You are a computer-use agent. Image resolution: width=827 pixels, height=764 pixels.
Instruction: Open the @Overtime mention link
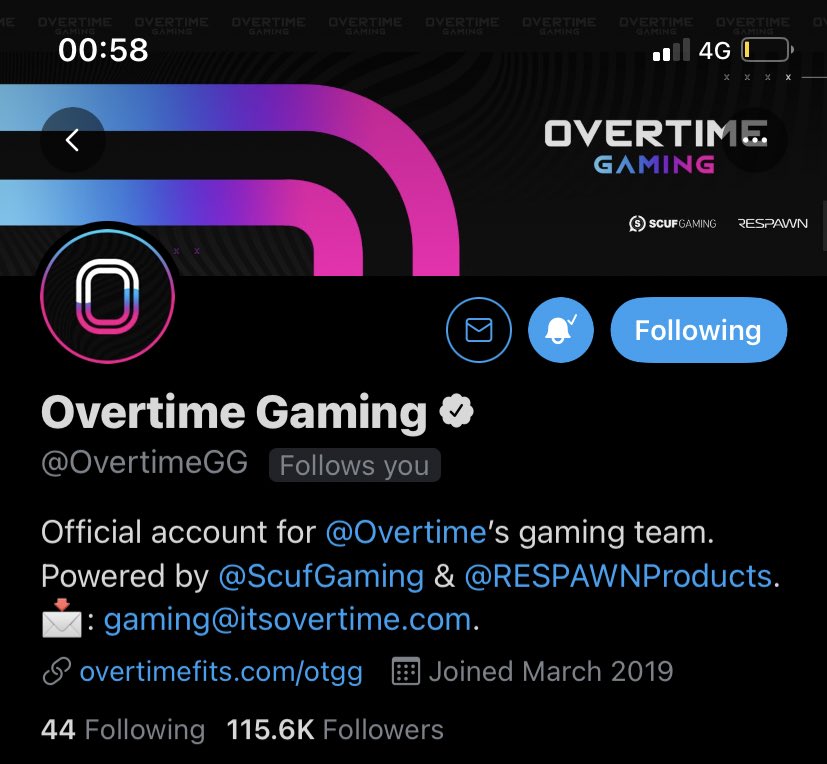[x=406, y=532]
